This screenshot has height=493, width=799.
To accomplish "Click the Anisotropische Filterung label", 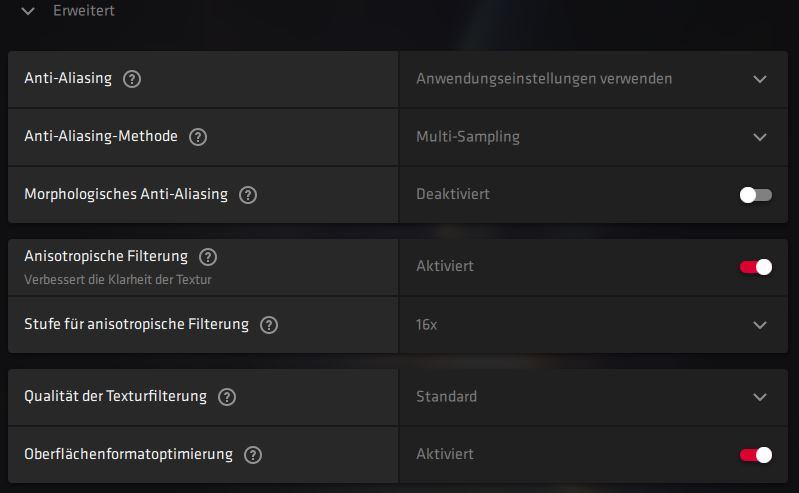I will tap(106, 256).
